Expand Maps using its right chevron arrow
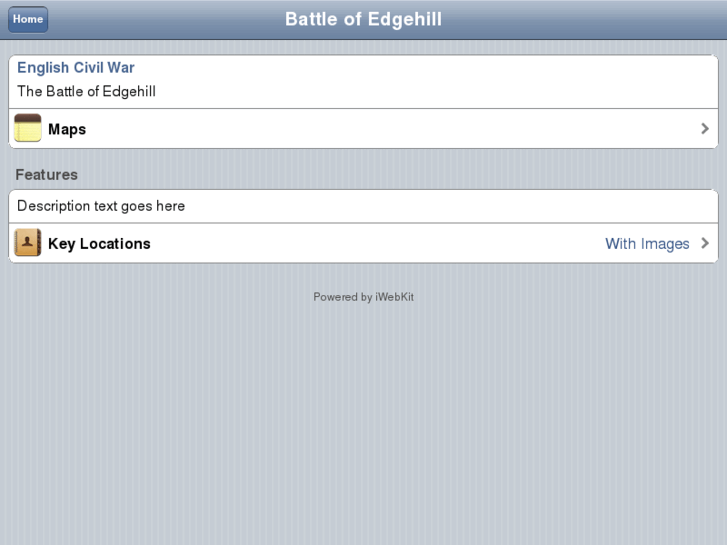 [x=705, y=128]
